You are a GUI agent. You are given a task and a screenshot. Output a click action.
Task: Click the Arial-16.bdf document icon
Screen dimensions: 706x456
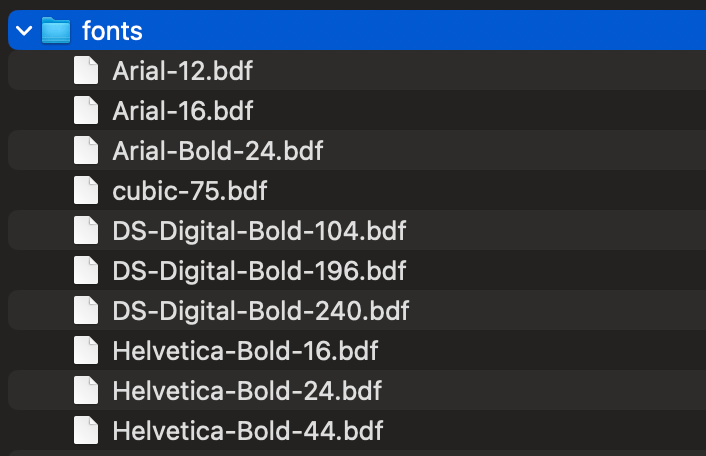87,110
